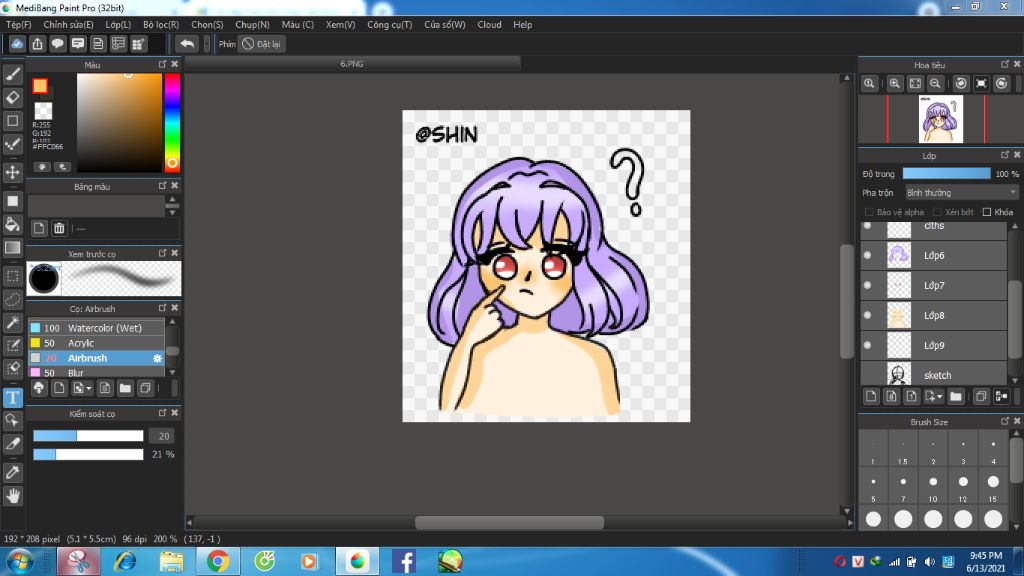This screenshot has height=576, width=1024.
Task: Select the Acrylic brush
Action: [x=96, y=343]
